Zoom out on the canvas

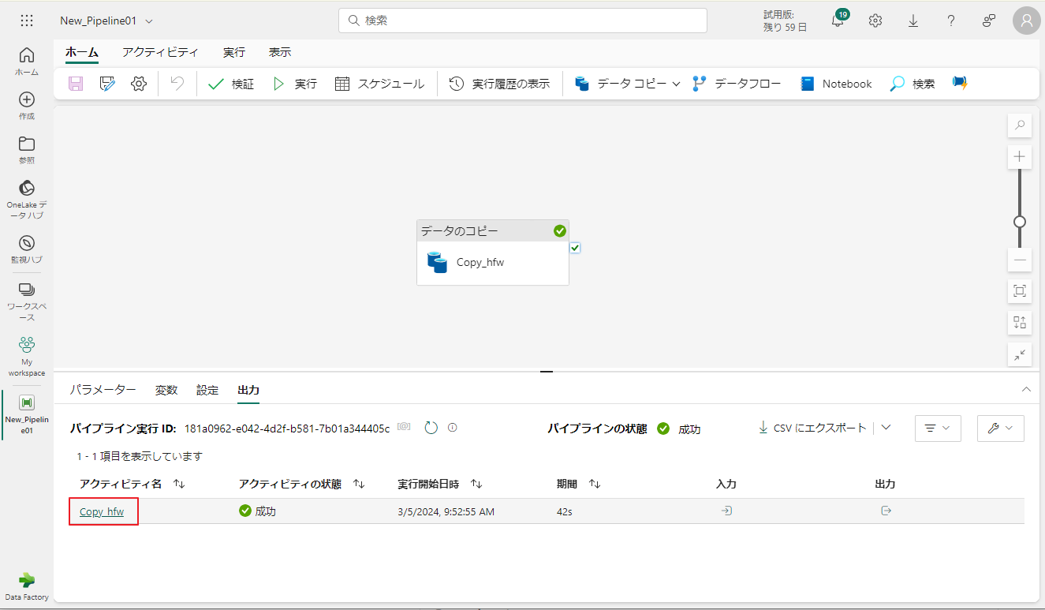[1020, 260]
